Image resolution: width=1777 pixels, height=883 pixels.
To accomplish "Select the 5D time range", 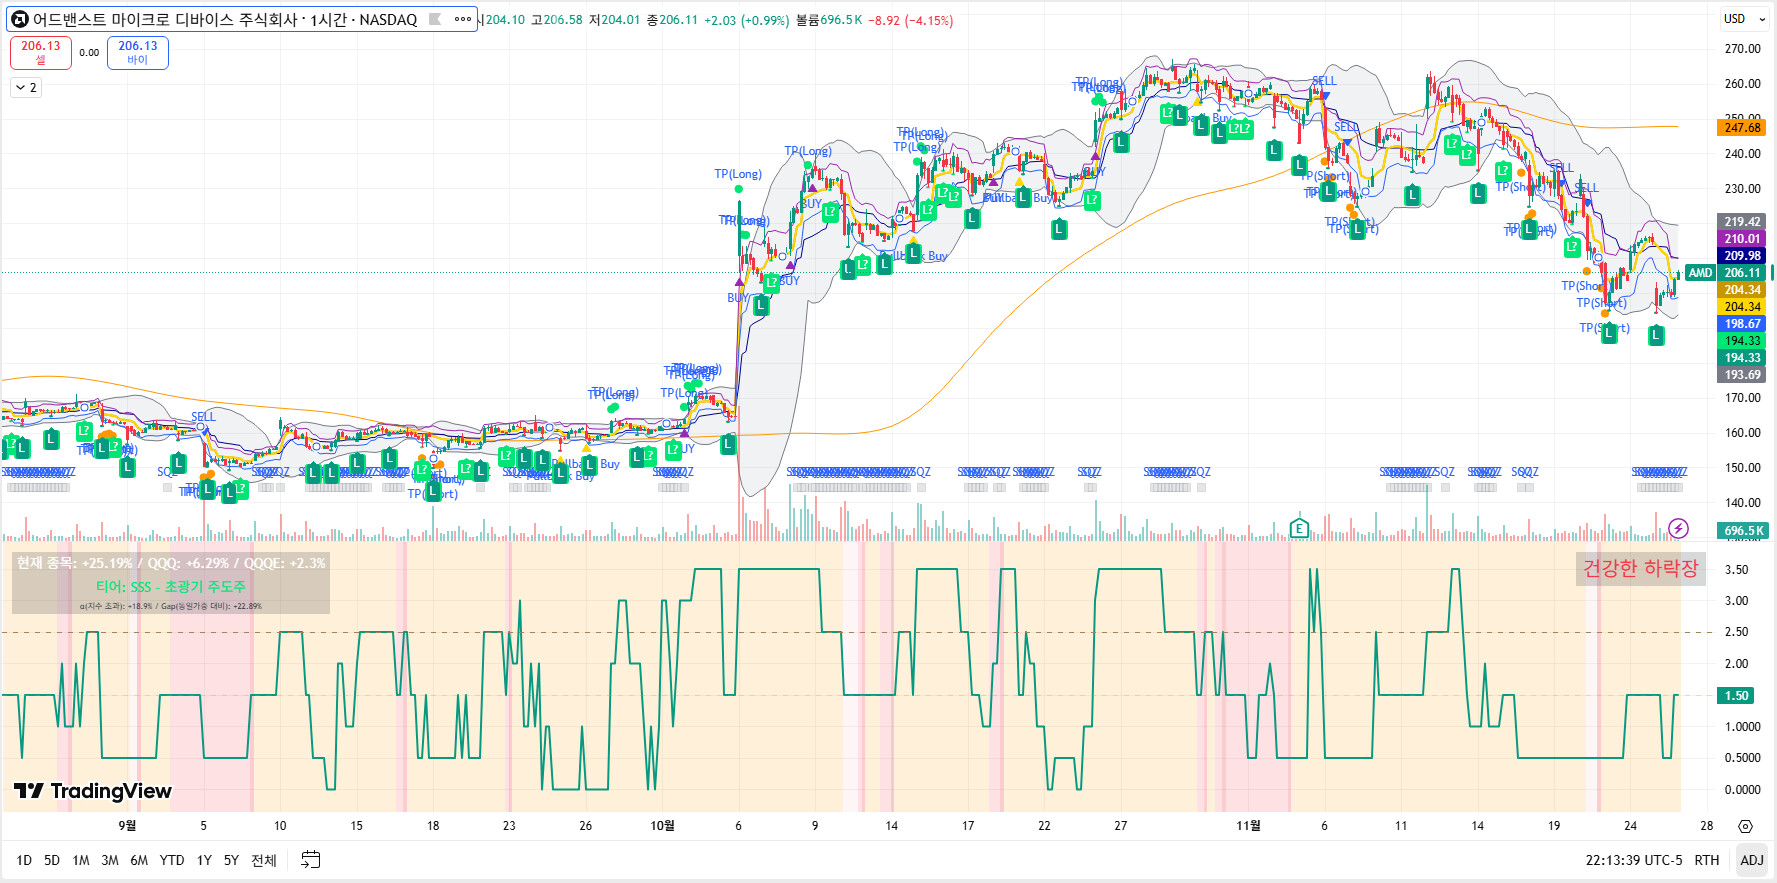I will [52, 860].
